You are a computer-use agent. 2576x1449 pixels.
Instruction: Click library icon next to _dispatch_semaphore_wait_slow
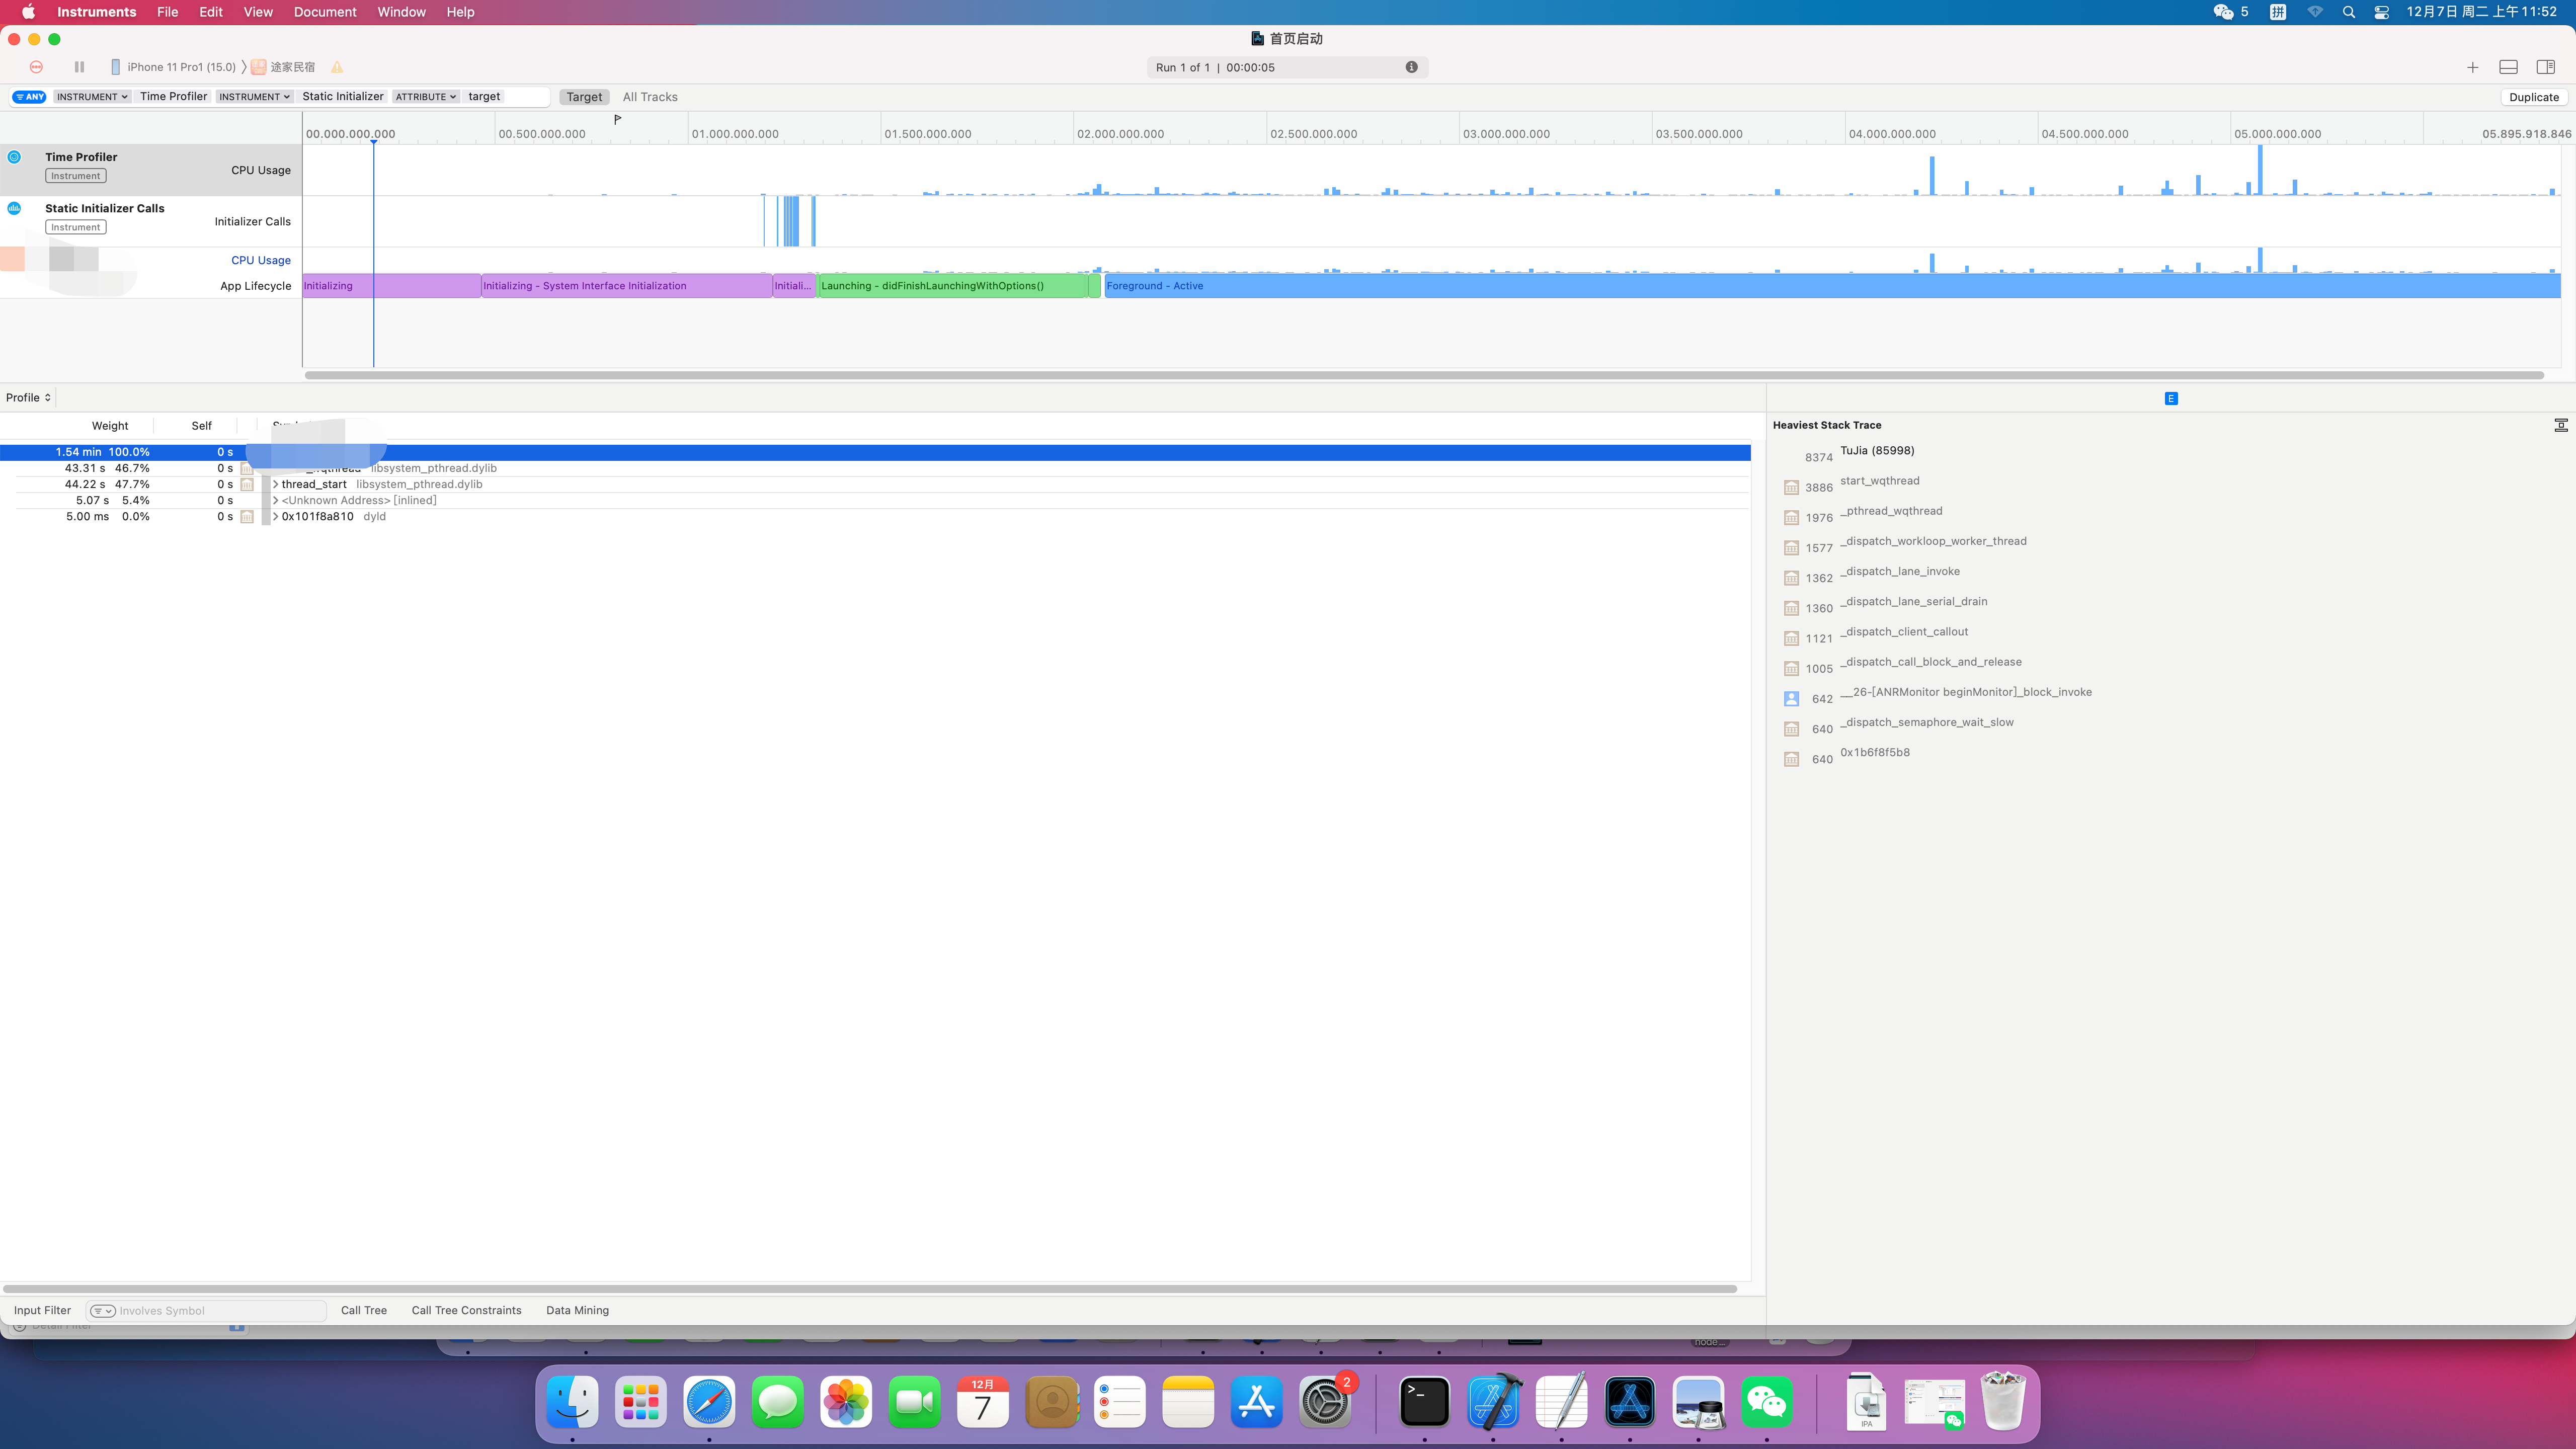[1791, 729]
